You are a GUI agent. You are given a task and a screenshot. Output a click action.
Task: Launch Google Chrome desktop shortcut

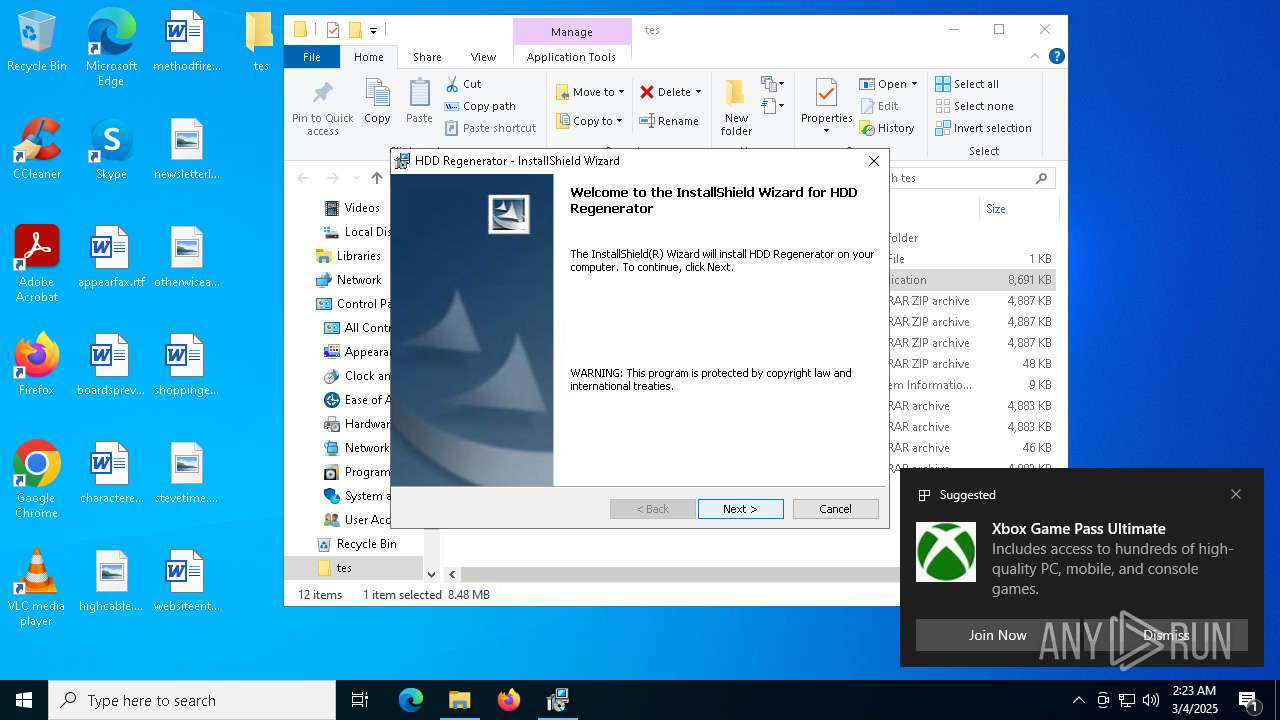(37, 480)
